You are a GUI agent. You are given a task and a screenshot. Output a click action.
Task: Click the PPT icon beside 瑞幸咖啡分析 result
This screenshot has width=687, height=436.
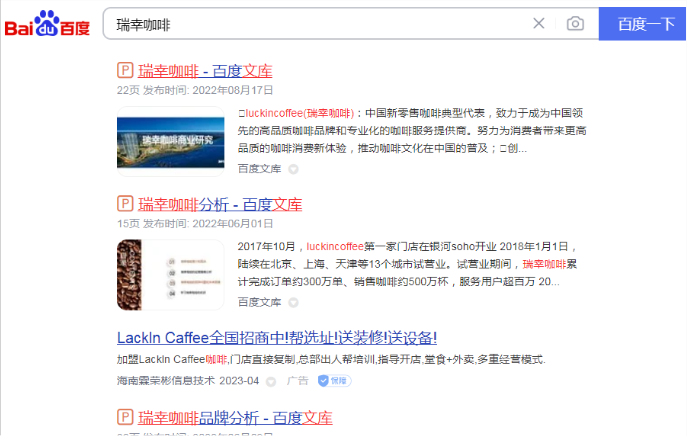[x=125, y=204]
